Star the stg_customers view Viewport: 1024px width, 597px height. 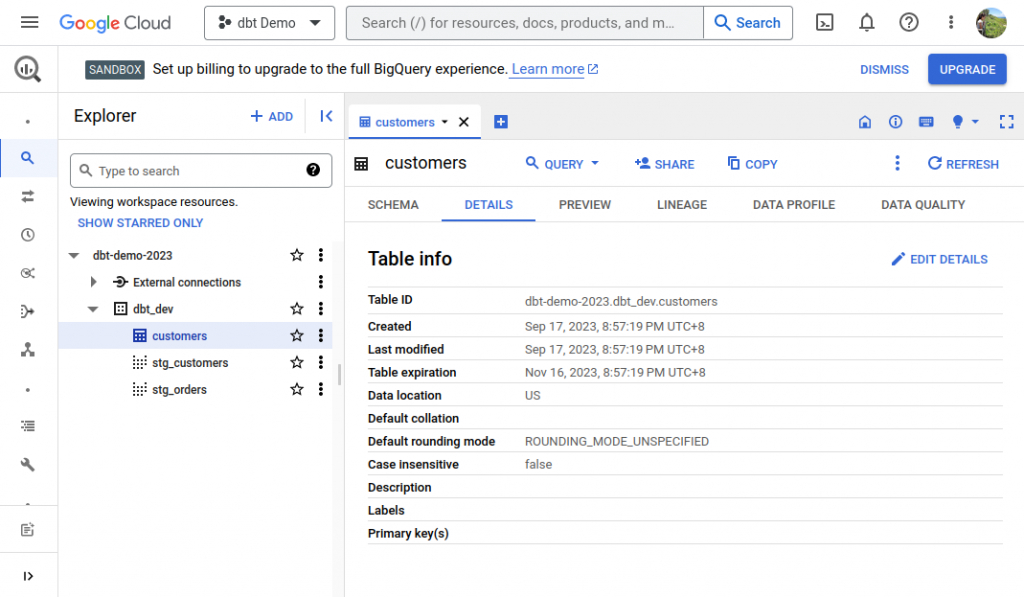[x=297, y=362]
